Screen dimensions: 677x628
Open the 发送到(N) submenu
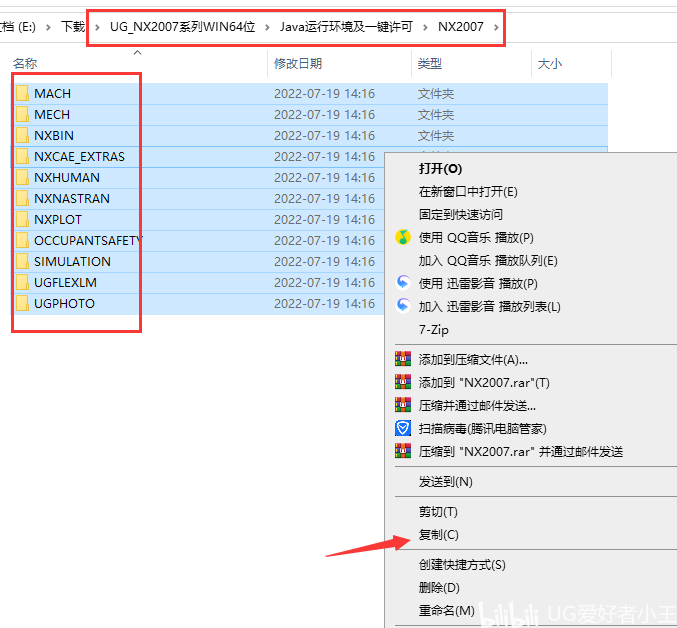[x=445, y=482]
